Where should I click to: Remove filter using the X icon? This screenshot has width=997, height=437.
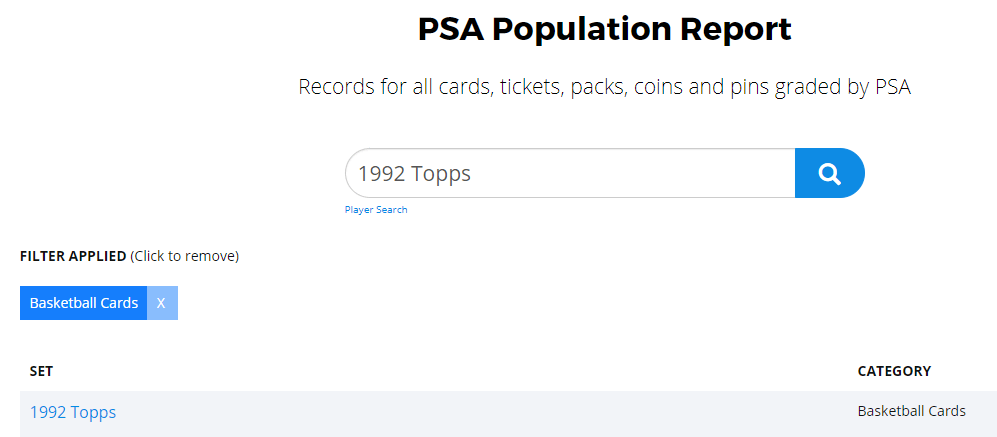tap(162, 303)
